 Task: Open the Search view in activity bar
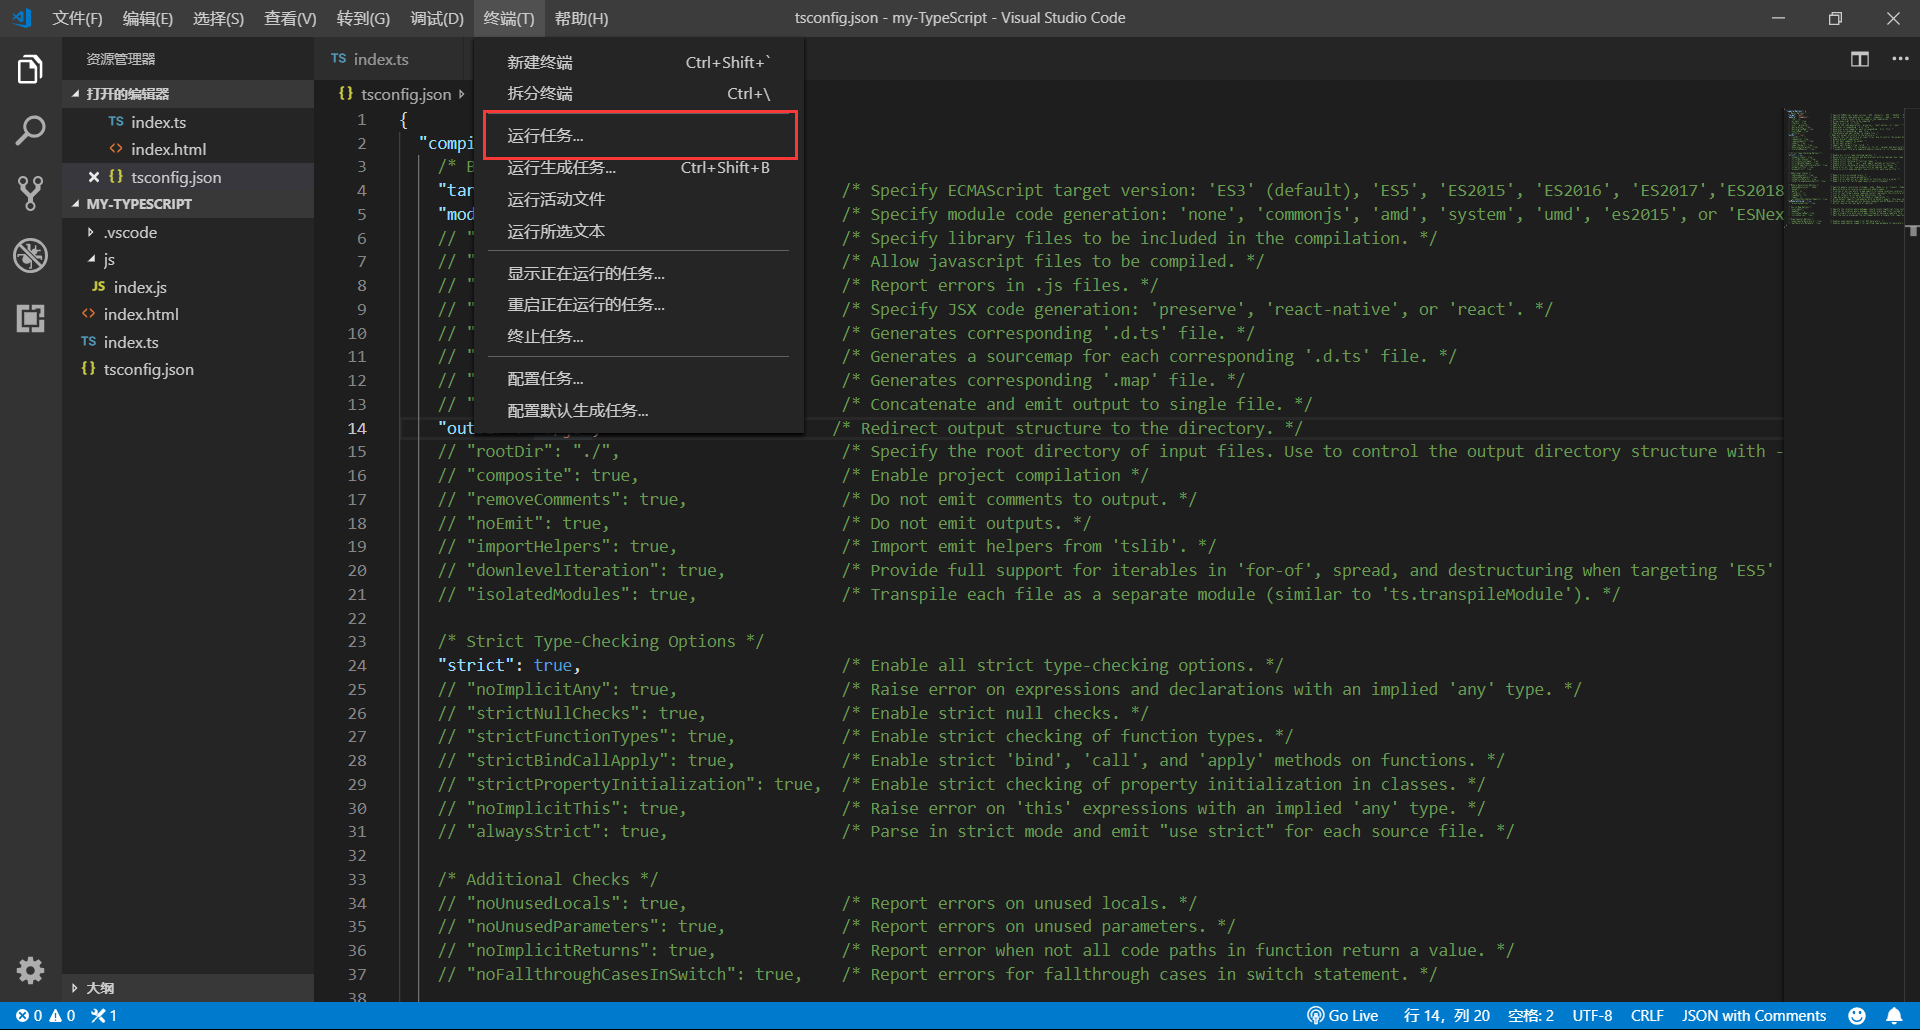pyautogui.click(x=30, y=130)
